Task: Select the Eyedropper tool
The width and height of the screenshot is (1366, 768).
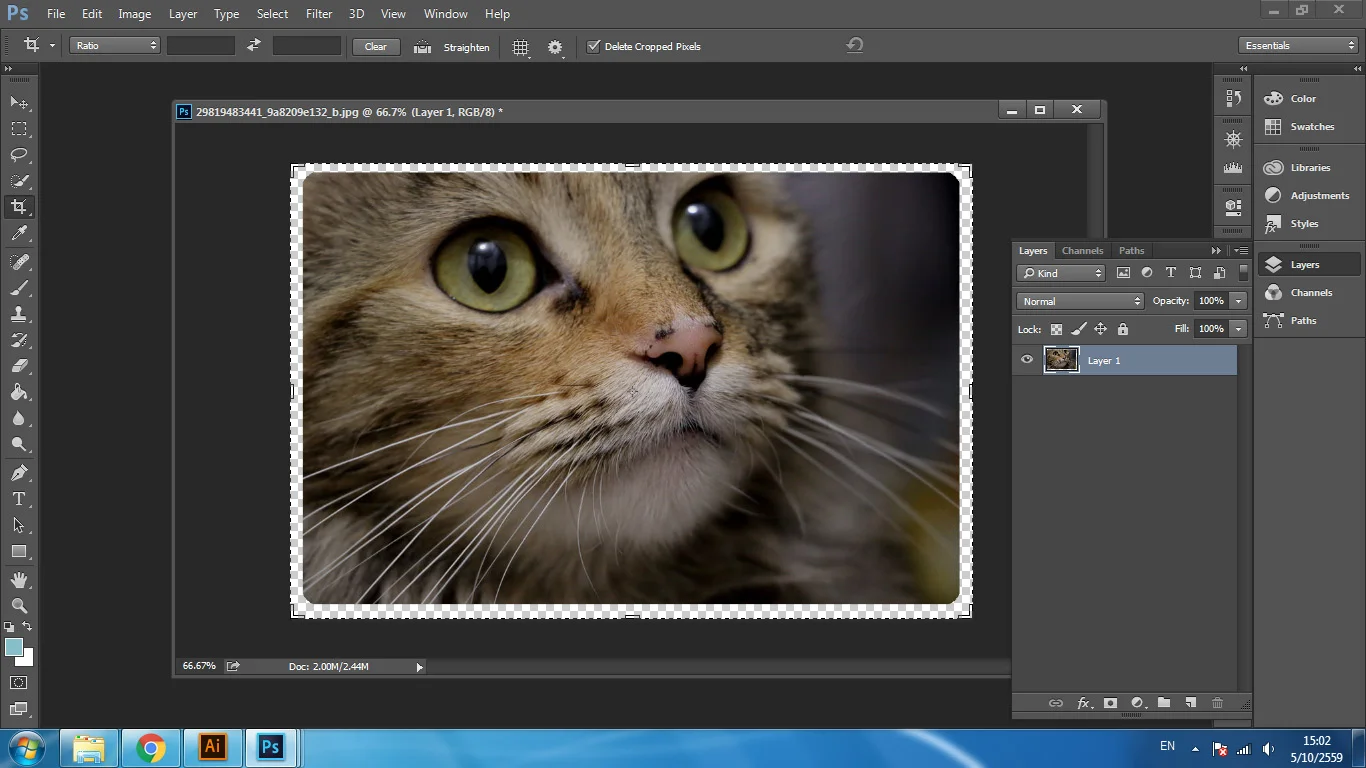Action: pyautogui.click(x=19, y=234)
